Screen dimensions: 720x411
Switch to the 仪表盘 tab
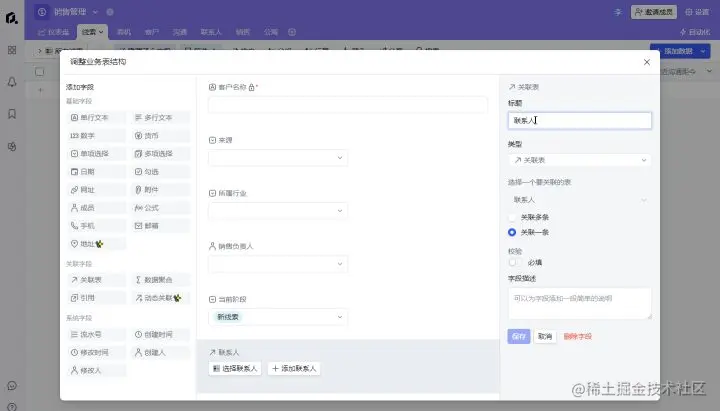[54, 32]
